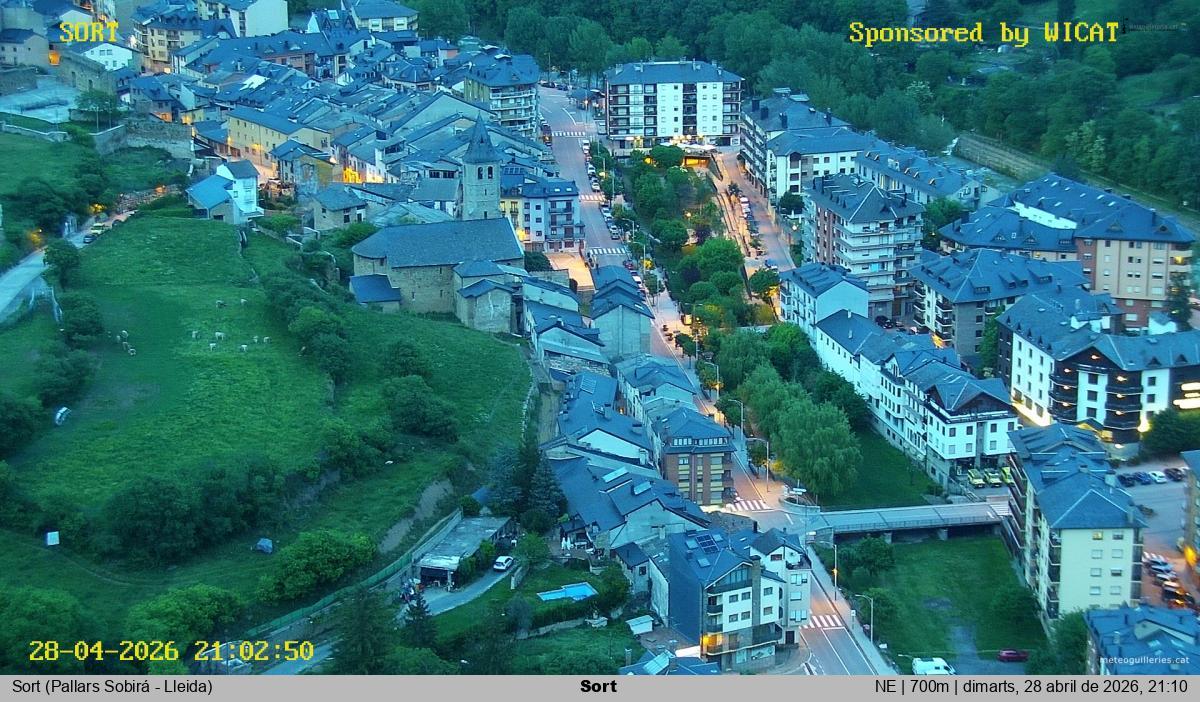Screen dimensions: 1200x702
Task: Click 'Sort (Pallars Sobirá - Lleida)' caption
Action: [x=112, y=687]
